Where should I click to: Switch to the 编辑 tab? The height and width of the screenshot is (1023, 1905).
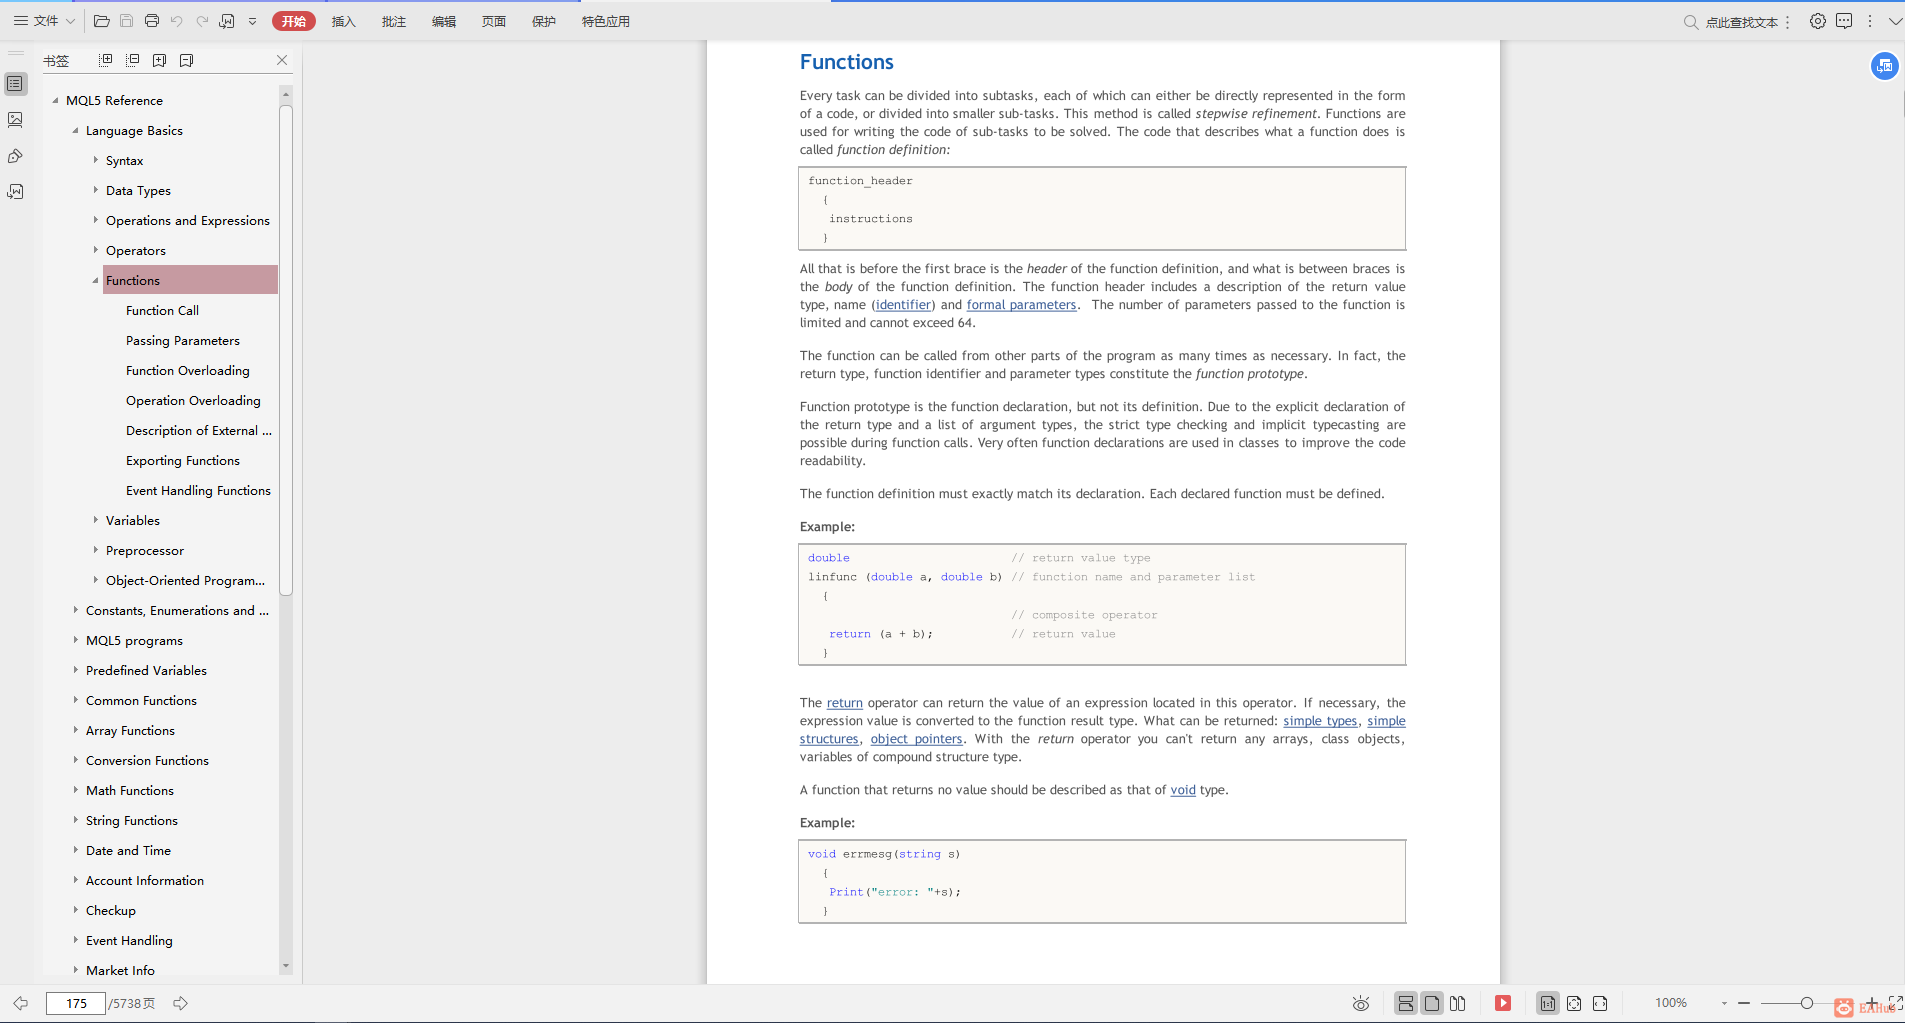(x=444, y=21)
